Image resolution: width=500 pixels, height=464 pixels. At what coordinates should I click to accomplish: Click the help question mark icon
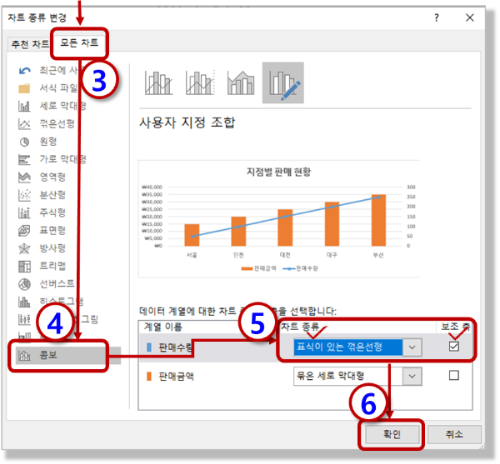click(x=437, y=18)
